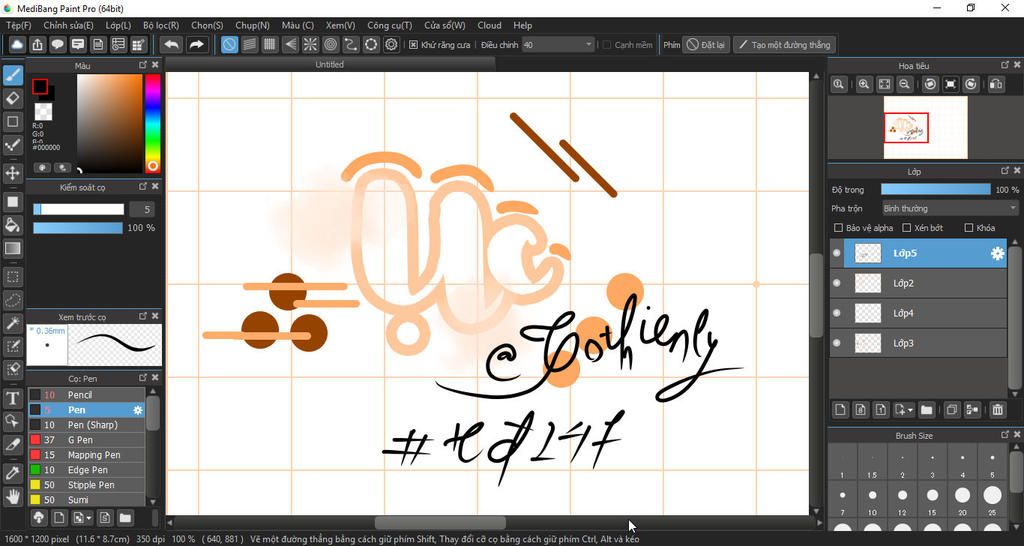Open Pen brush settings gear
The height and width of the screenshot is (546, 1024).
138,410
